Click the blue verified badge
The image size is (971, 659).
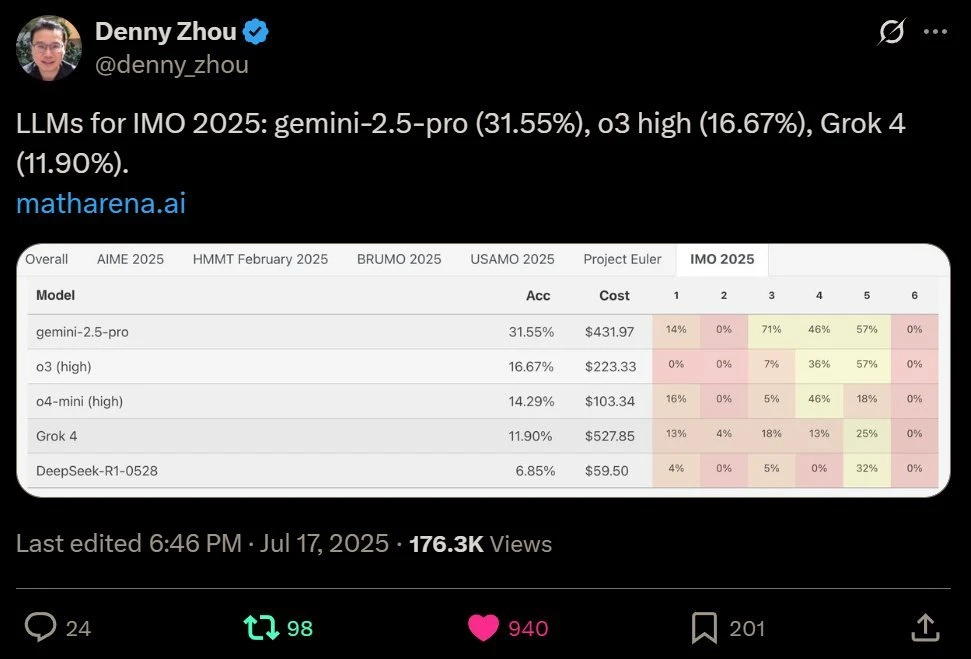point(255,32)
